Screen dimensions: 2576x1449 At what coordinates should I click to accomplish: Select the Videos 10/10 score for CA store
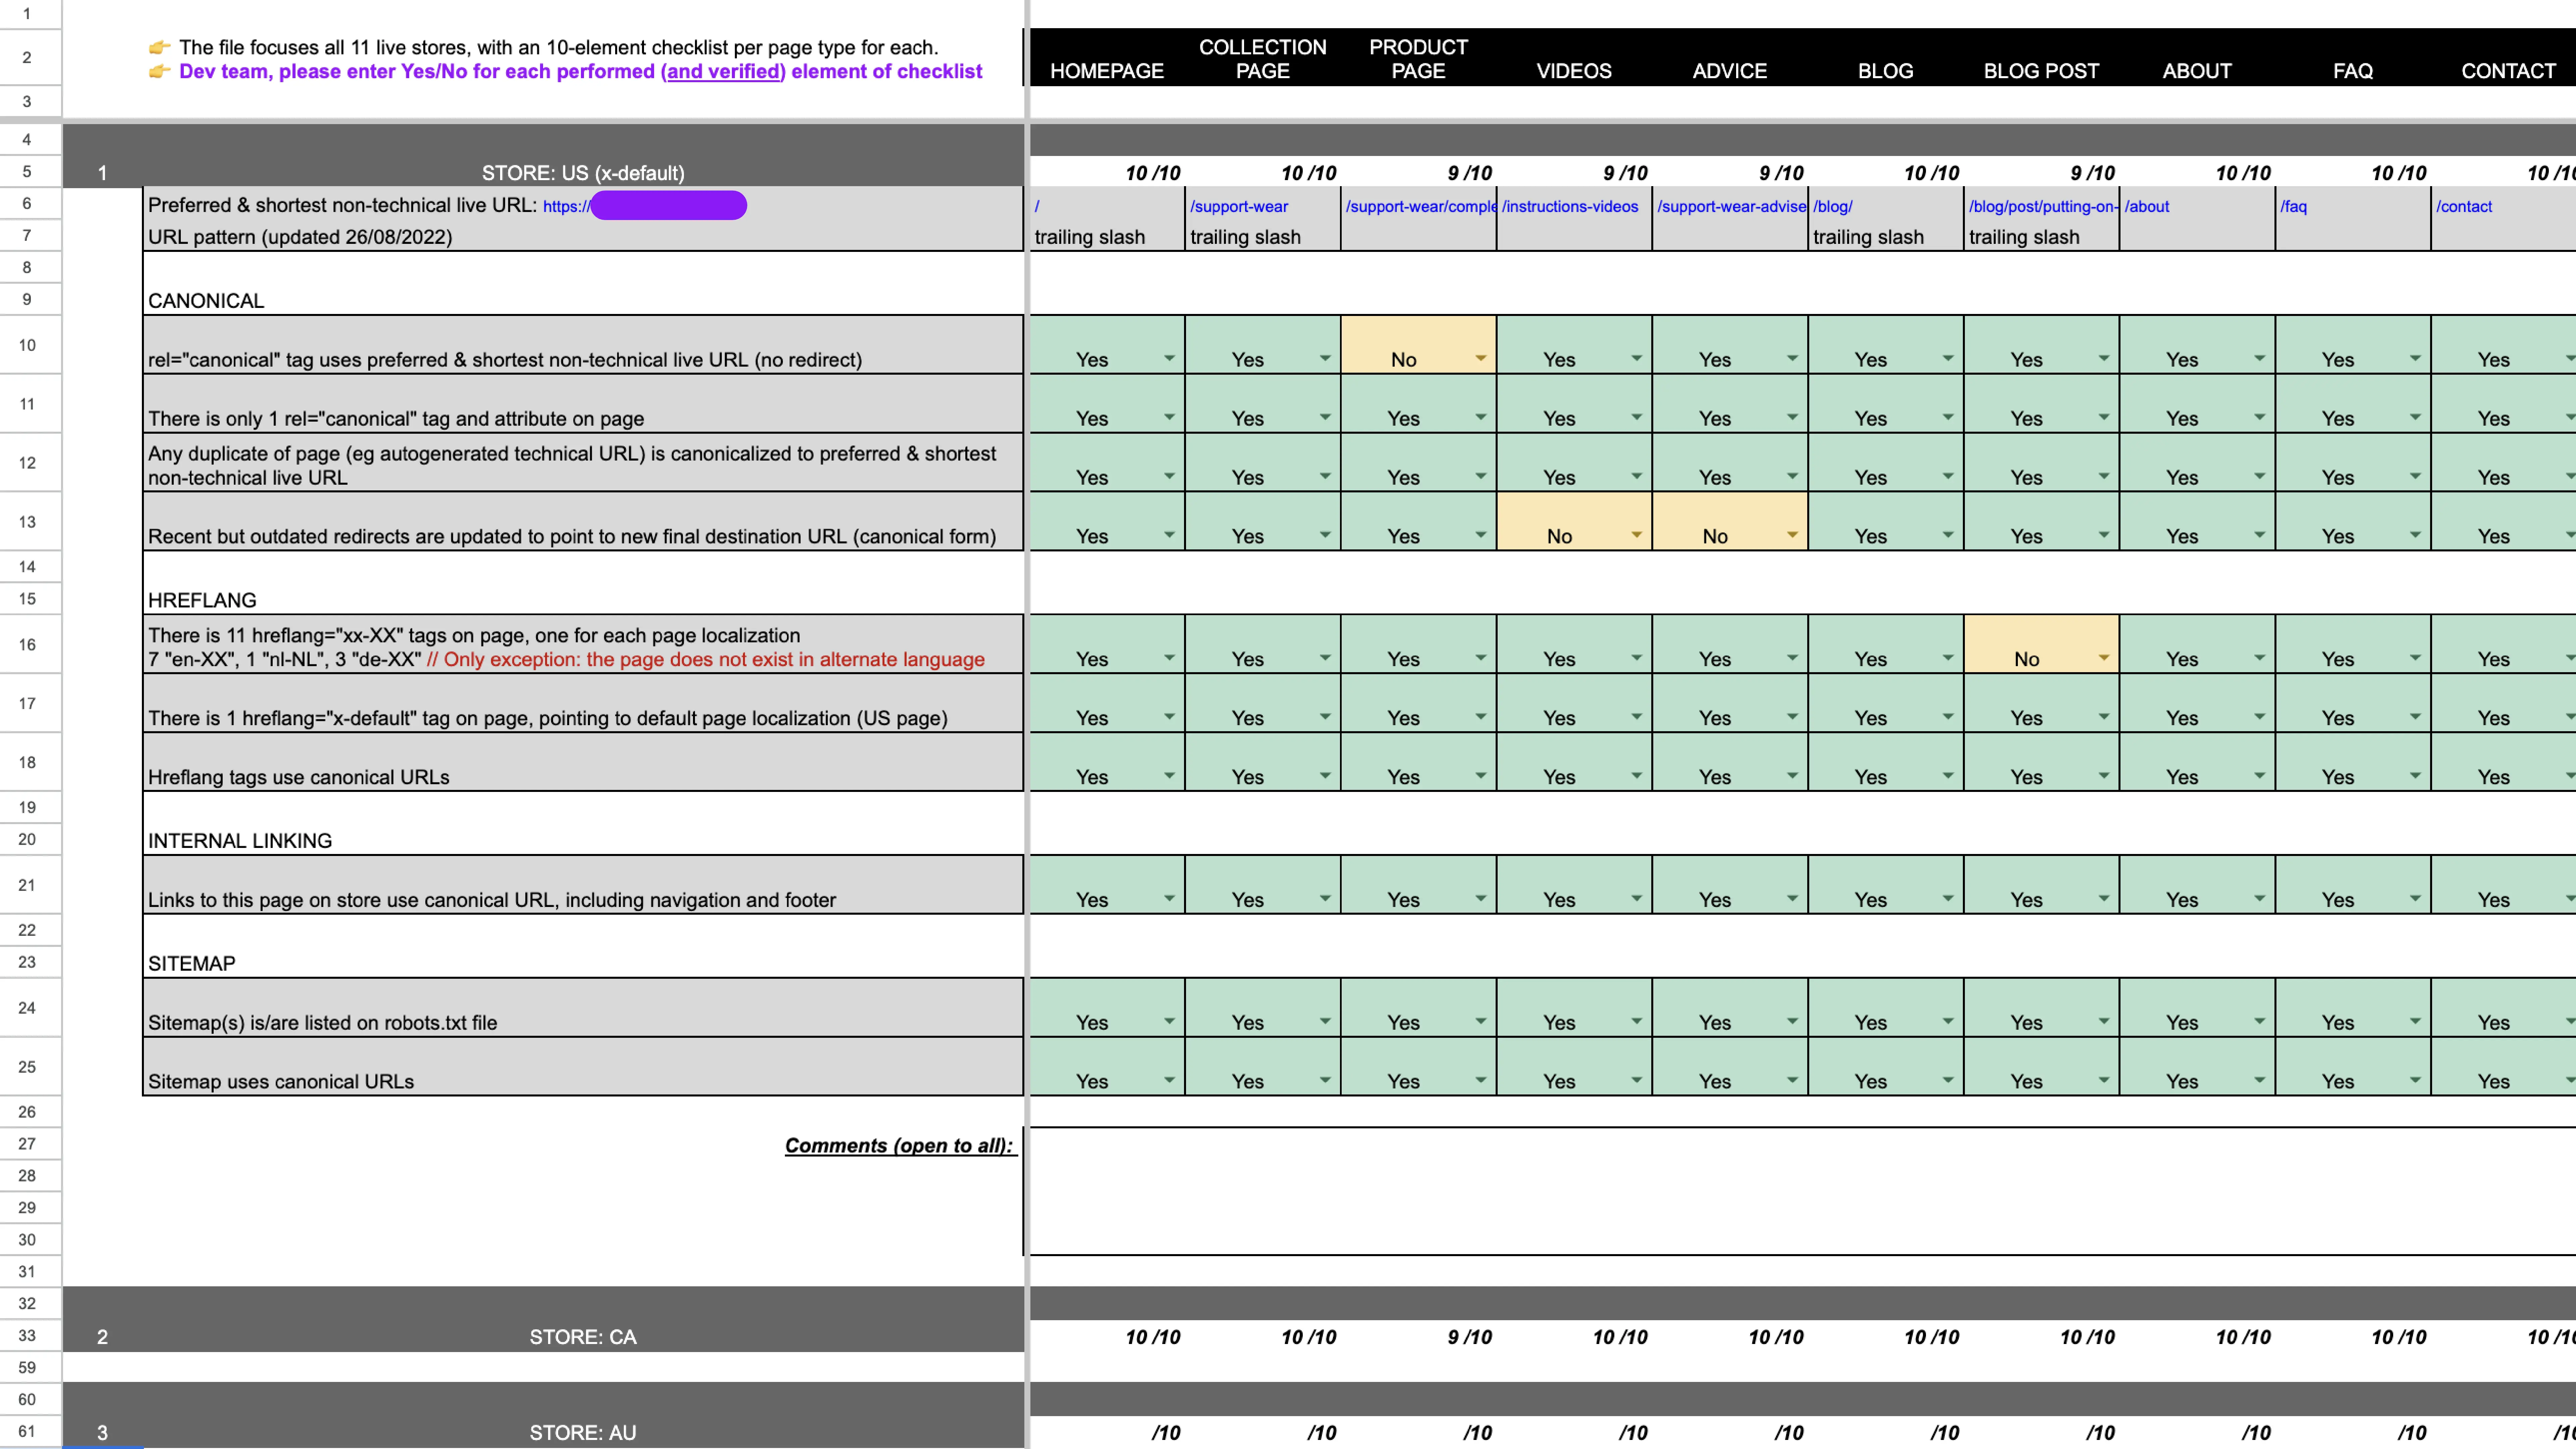(1574, 1336)
